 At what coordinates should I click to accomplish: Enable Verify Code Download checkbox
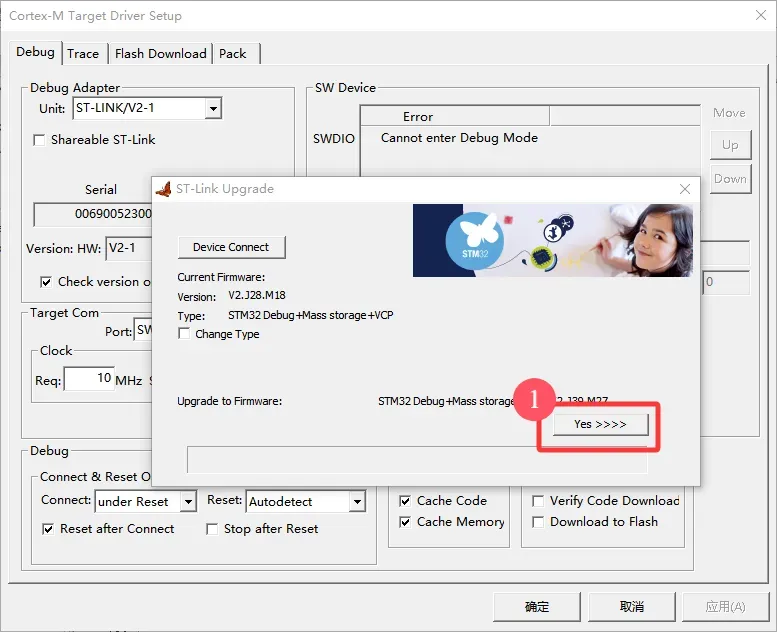[539, 501]
